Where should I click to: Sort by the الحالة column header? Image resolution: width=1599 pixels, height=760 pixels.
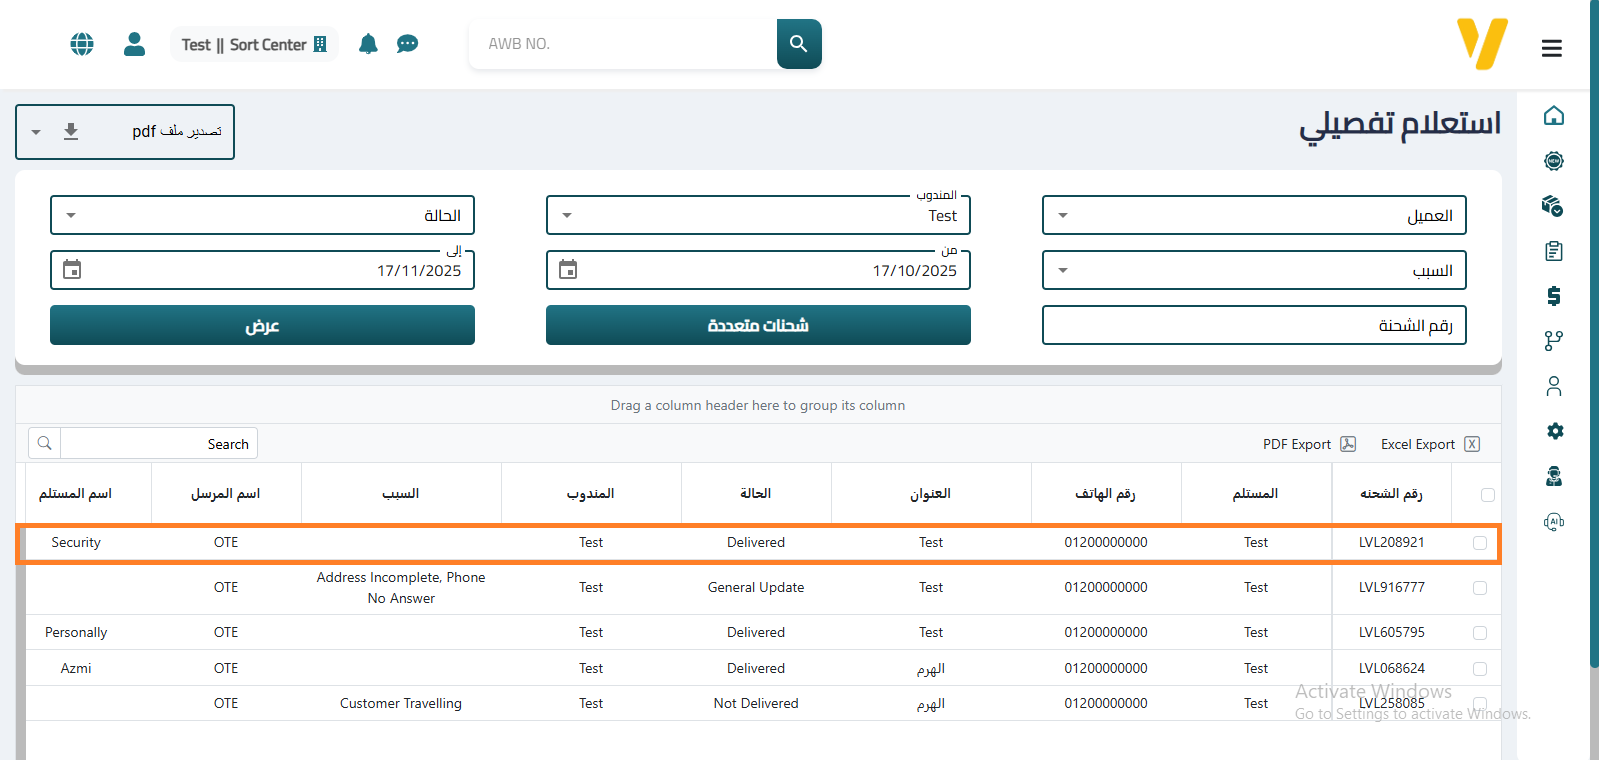click(755, 493)
